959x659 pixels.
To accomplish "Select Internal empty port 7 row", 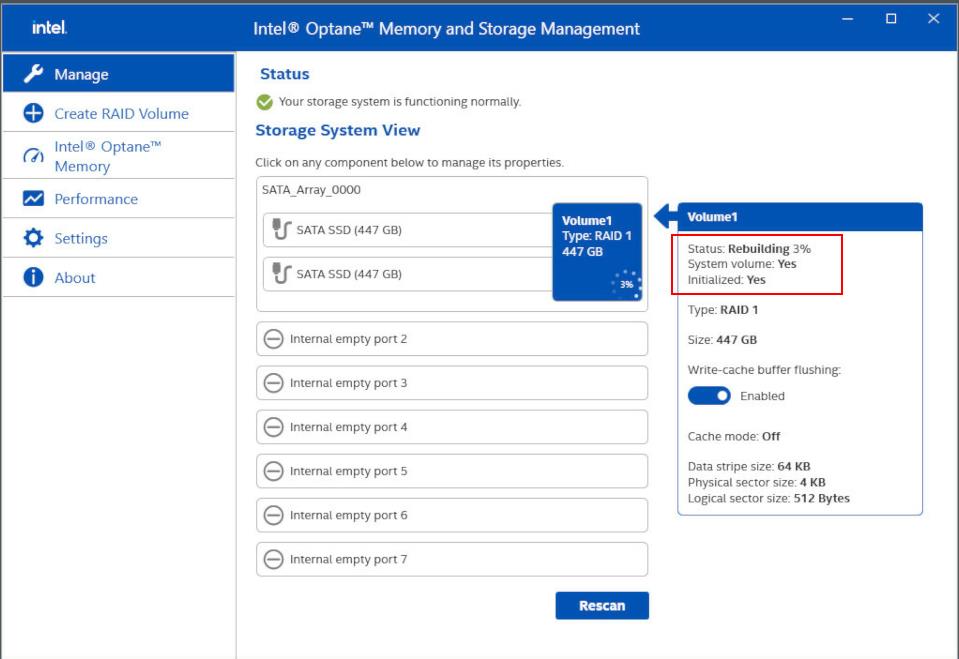I will click(452, 559).
